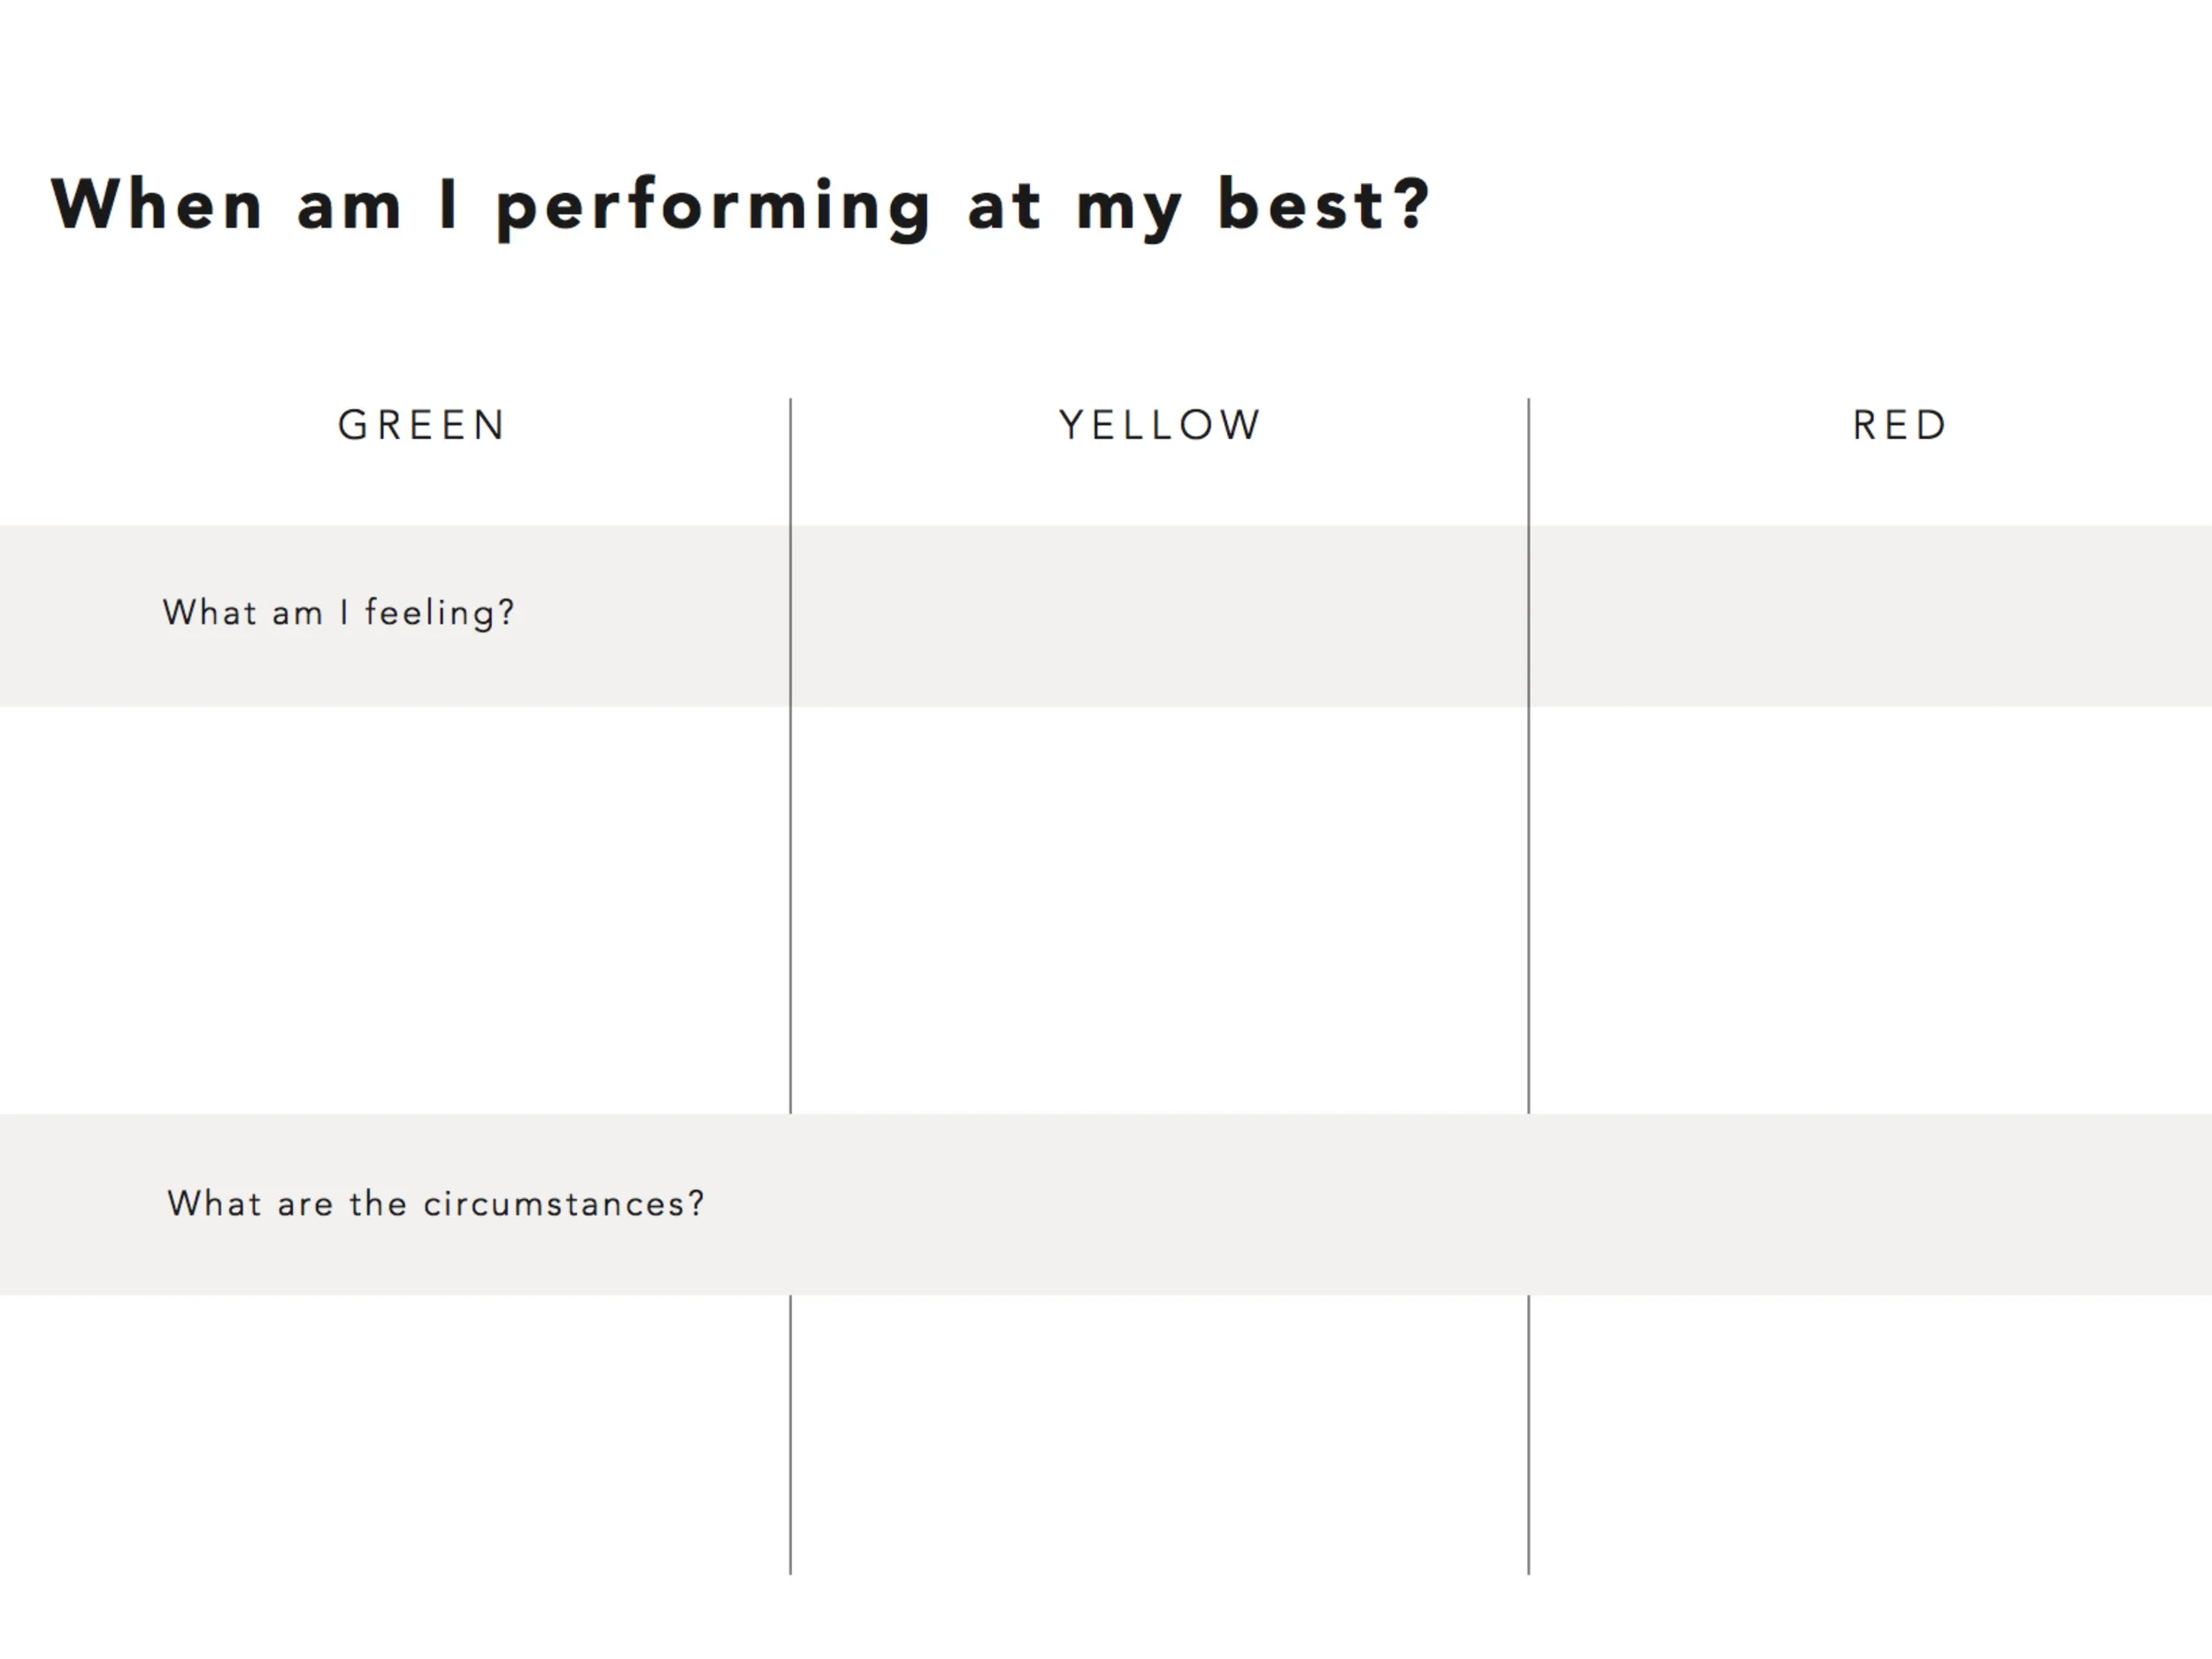Click blank GREEN answer area below feeling row
Screen dimensions: 2212x1659
click(x=394, y=910)
